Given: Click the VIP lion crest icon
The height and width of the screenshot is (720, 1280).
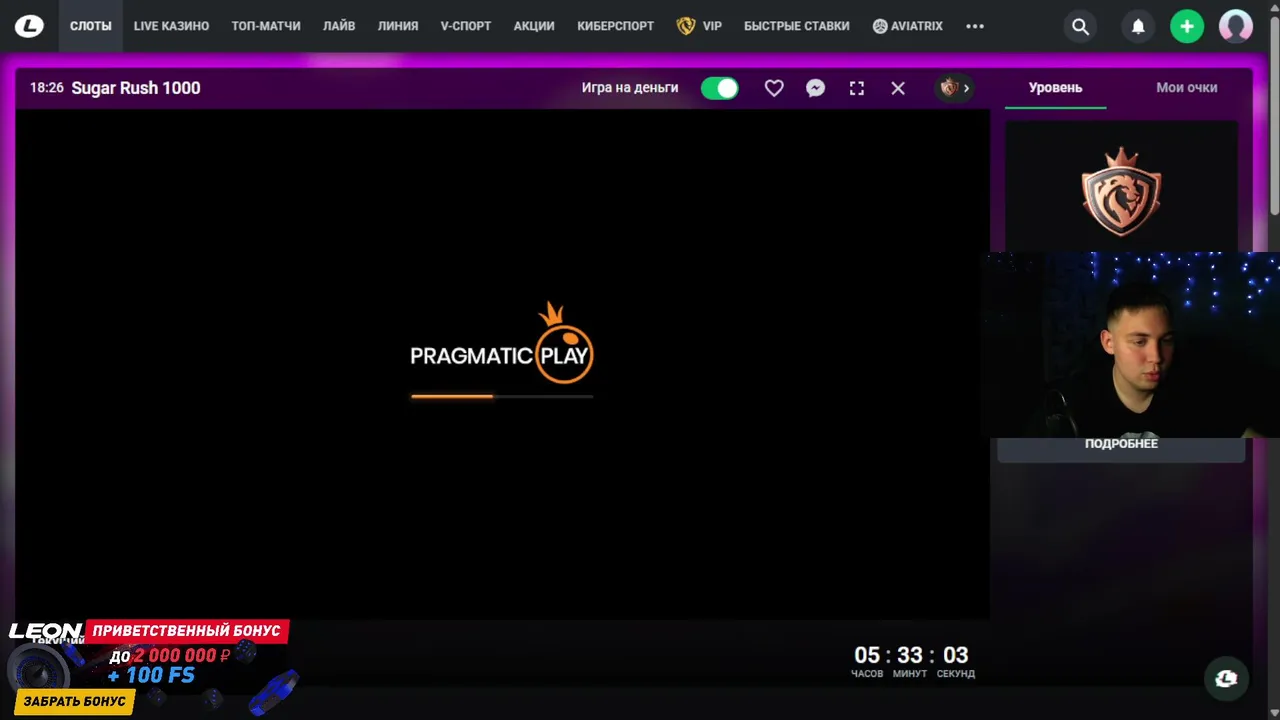Looking at the screenshot, I should pyautogui.click(x=686, y=26).
